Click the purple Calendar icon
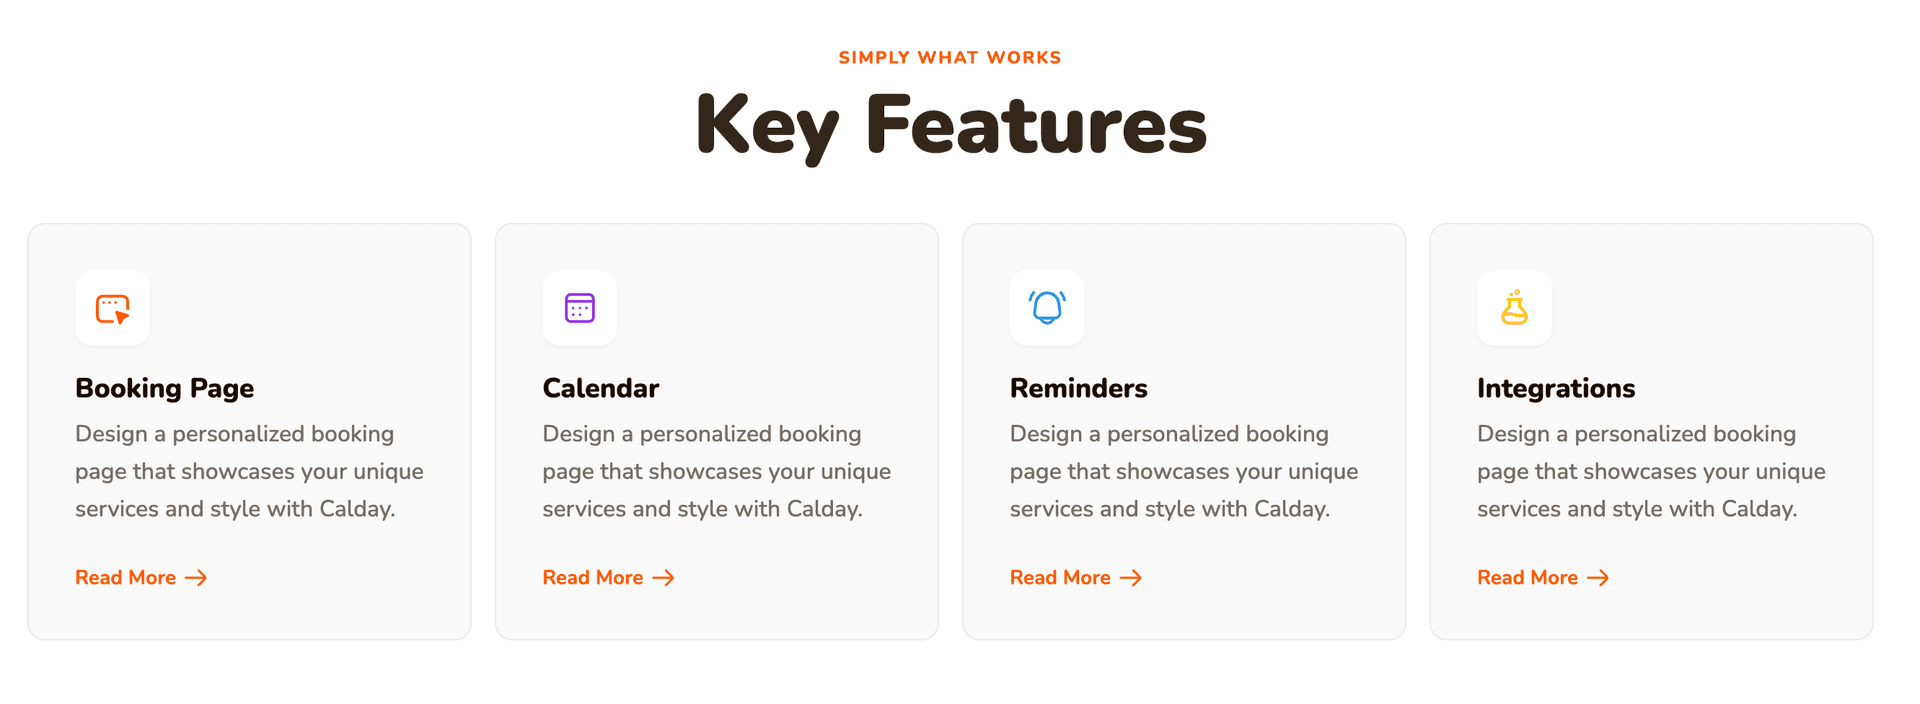1920x704 pixels. (580, 308)
